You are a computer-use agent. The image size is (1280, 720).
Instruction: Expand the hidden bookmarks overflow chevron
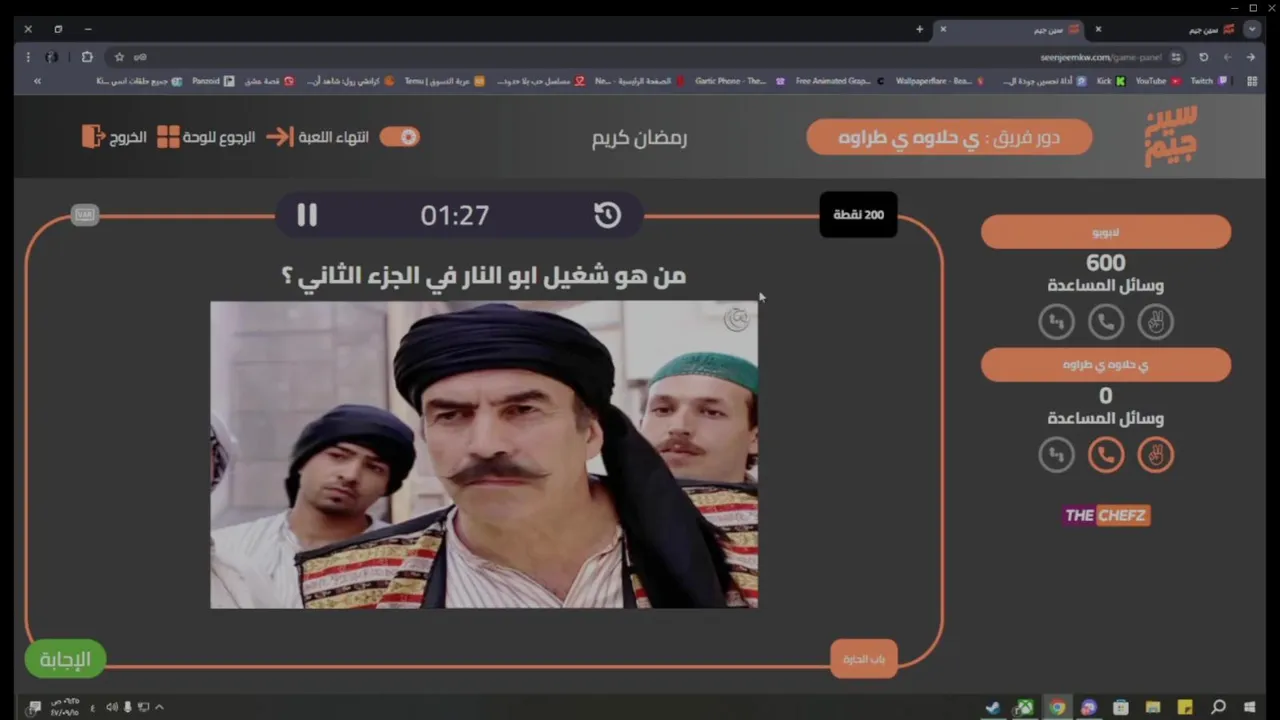pos(37,81)
